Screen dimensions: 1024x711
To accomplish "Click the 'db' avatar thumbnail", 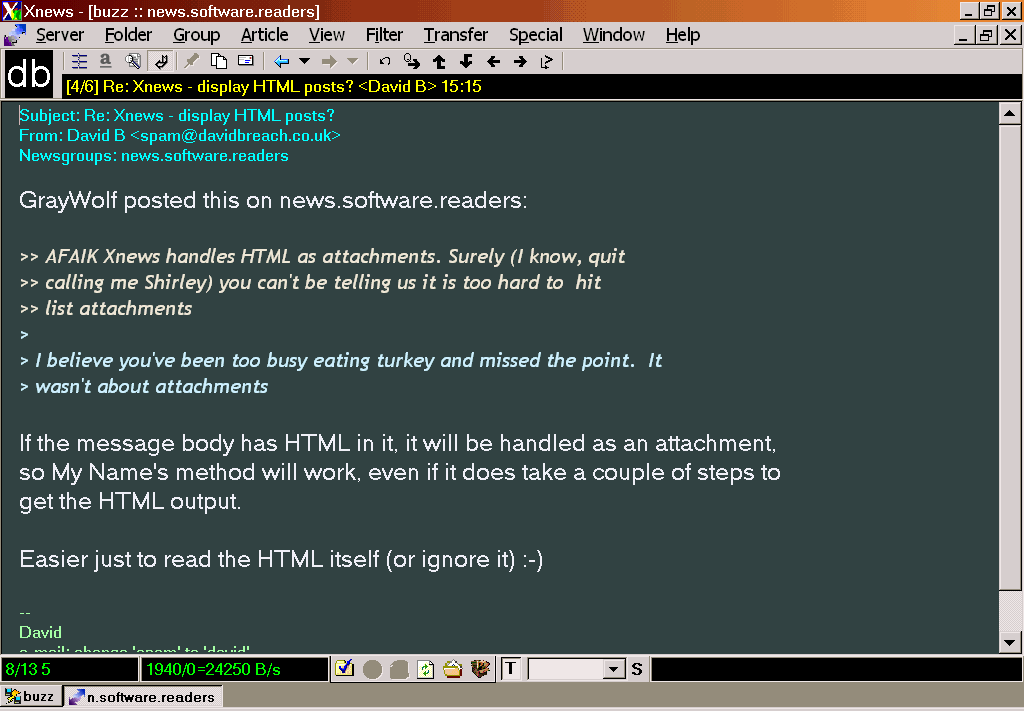I will (x=29, y=74).
